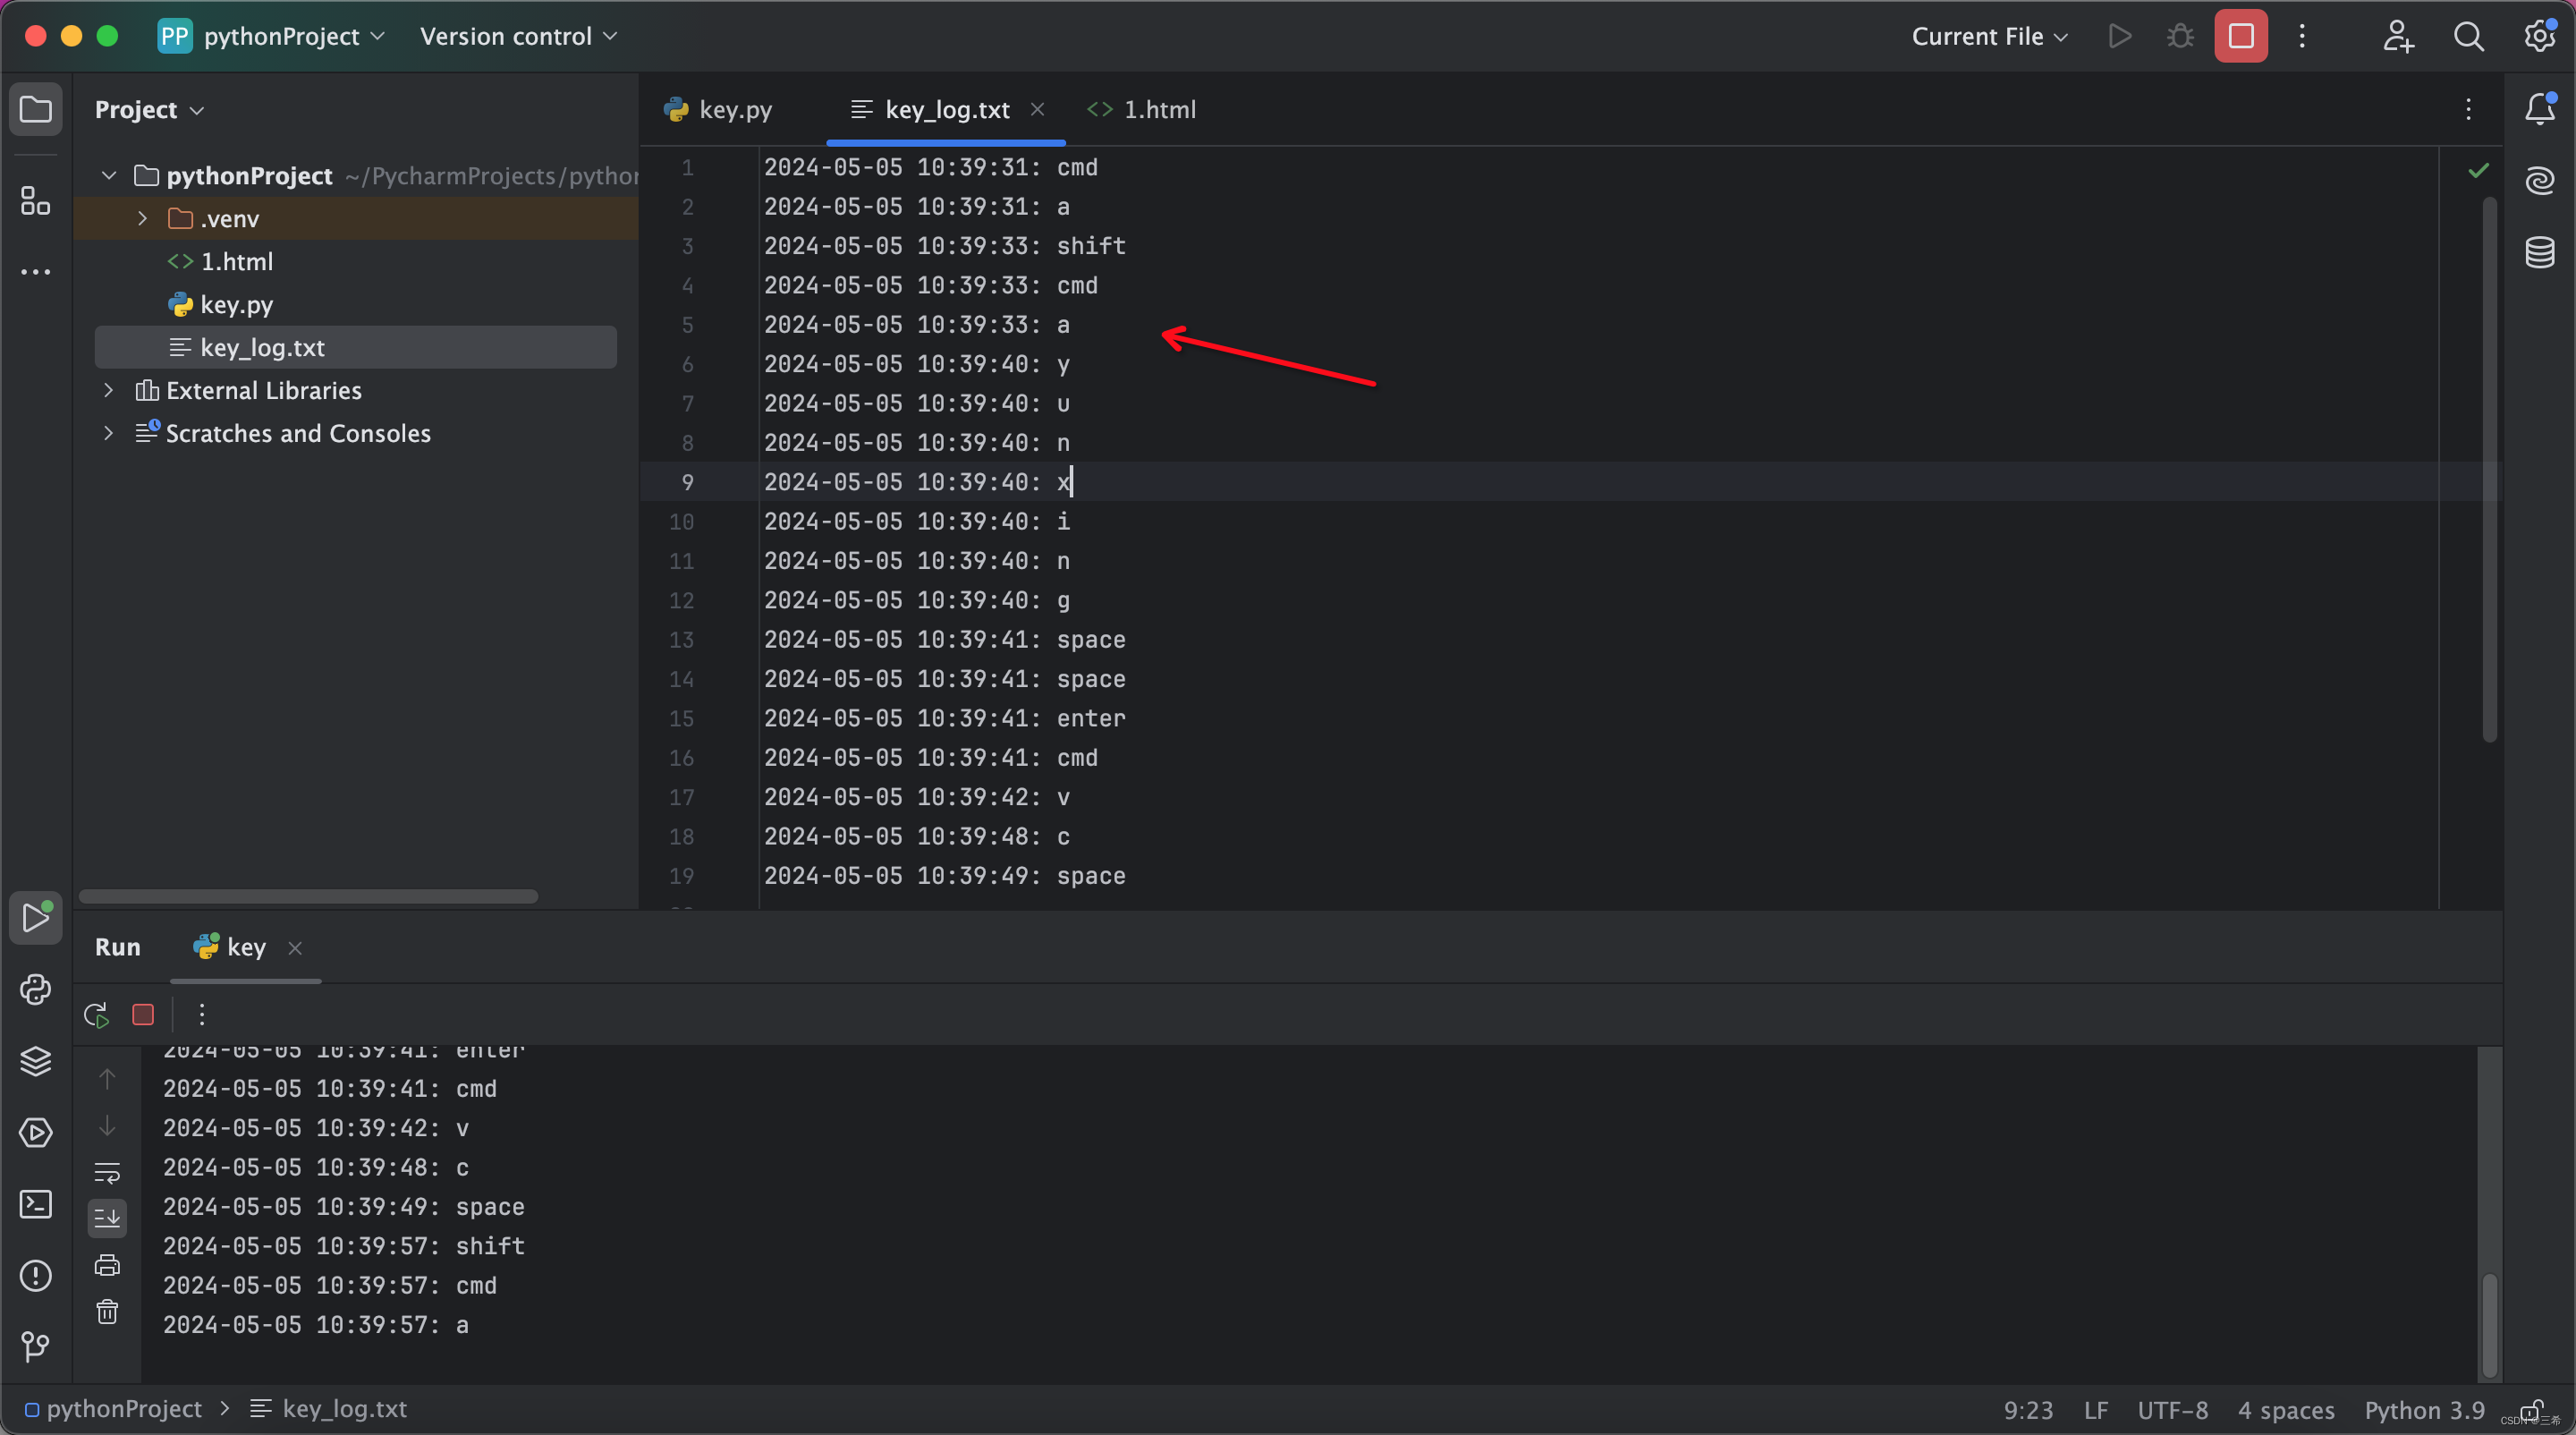Viewport: 2576px width, 1435px height.
Task: Switch to the 1.html editor tab
Action: click(1158, 110)
